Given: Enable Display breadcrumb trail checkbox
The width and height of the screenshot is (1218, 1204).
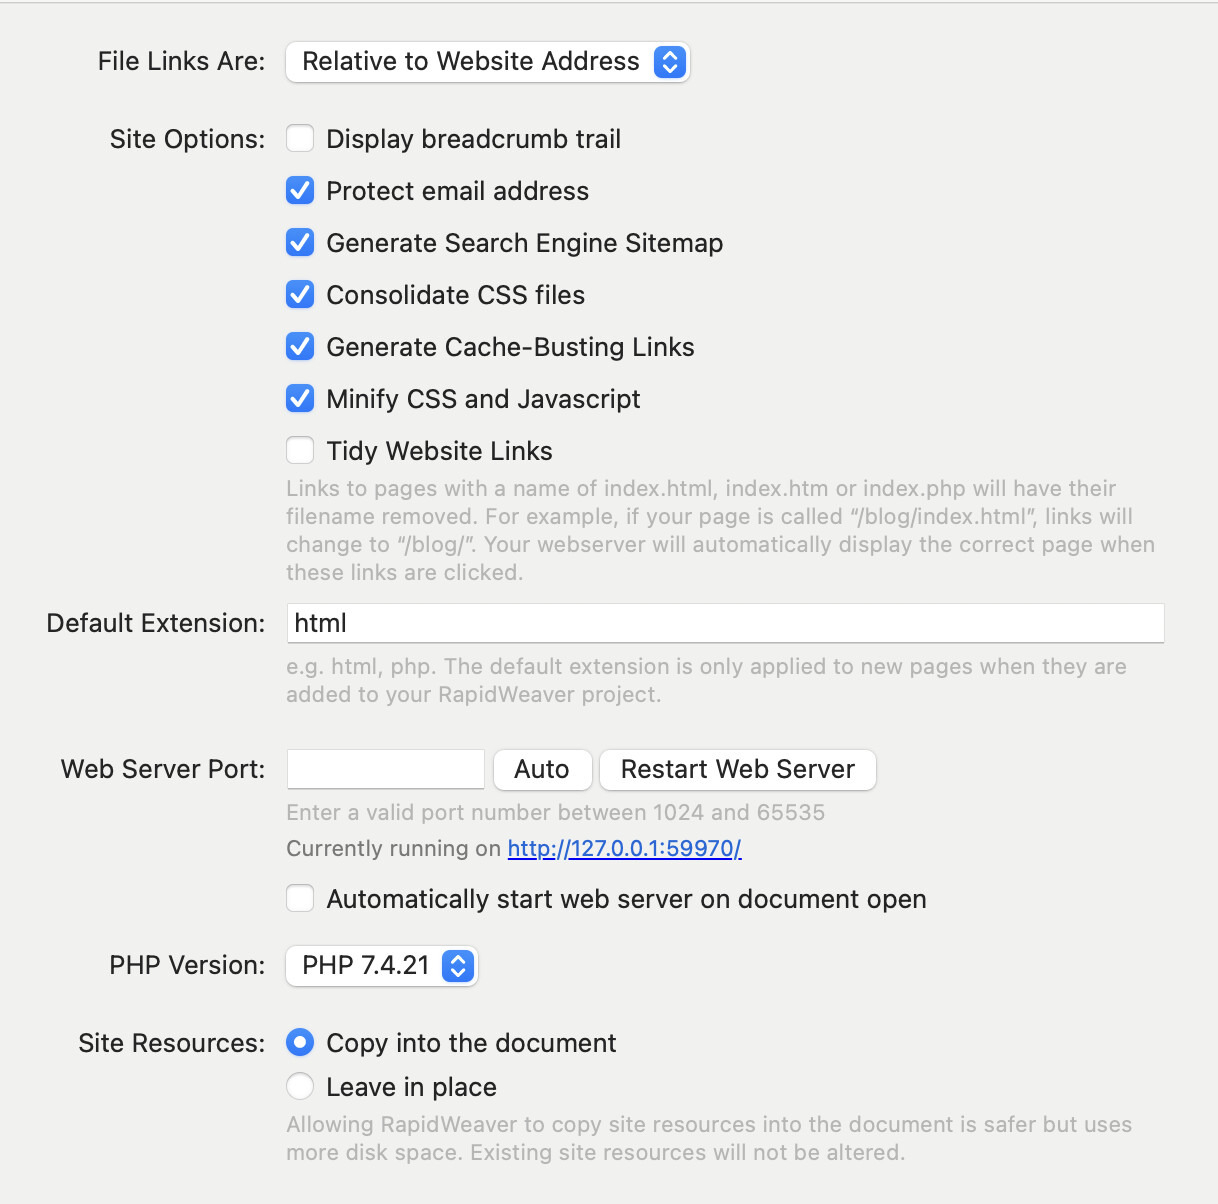Looking at the screenshot, I should tap(300, 138).
